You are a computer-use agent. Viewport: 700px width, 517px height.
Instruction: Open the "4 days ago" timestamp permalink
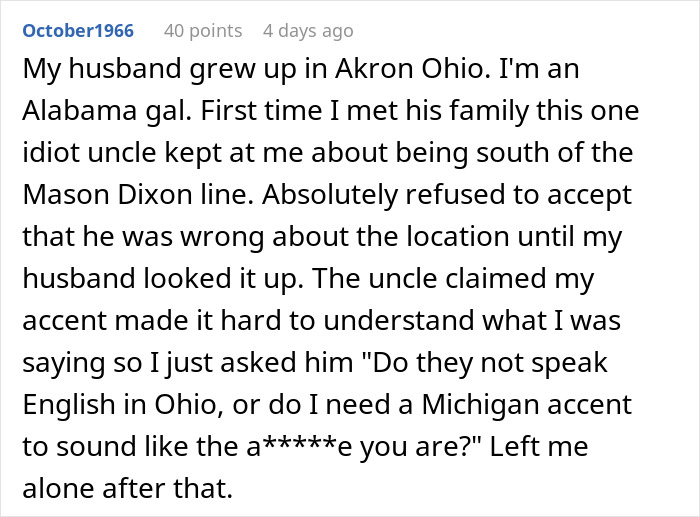pyautogui.click(x=308, y=31)
